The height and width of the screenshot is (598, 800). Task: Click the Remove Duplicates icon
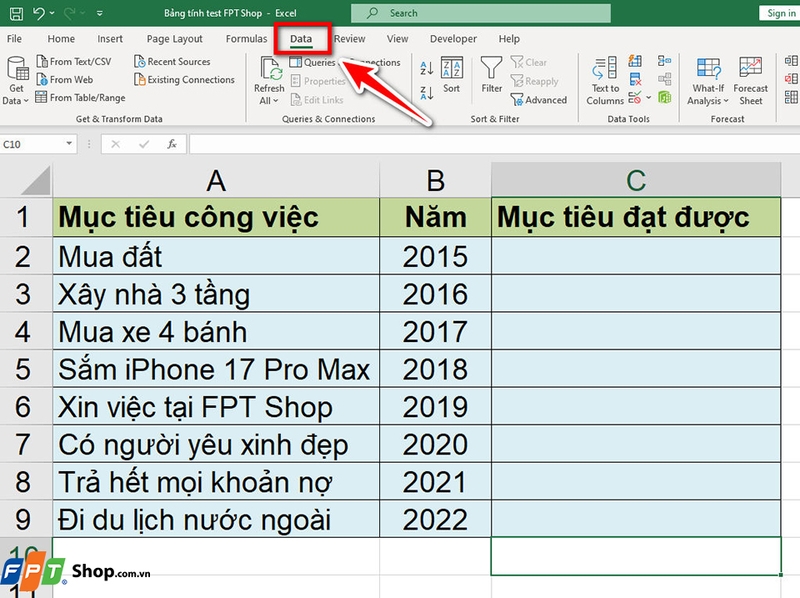pos(635,78)
